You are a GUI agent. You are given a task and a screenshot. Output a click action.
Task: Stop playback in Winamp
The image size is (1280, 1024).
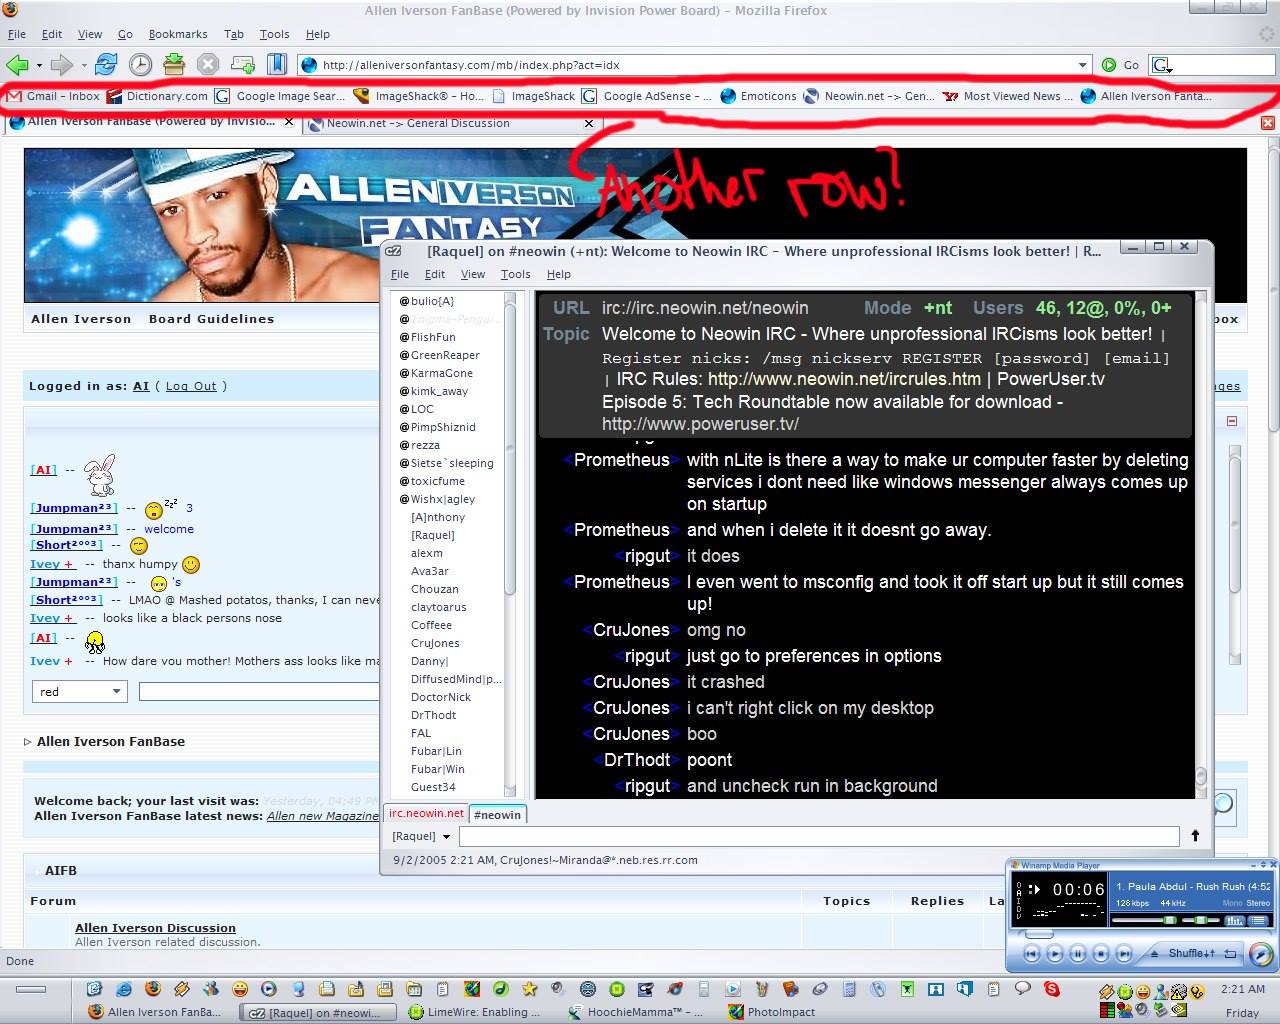pos(1101,954)
